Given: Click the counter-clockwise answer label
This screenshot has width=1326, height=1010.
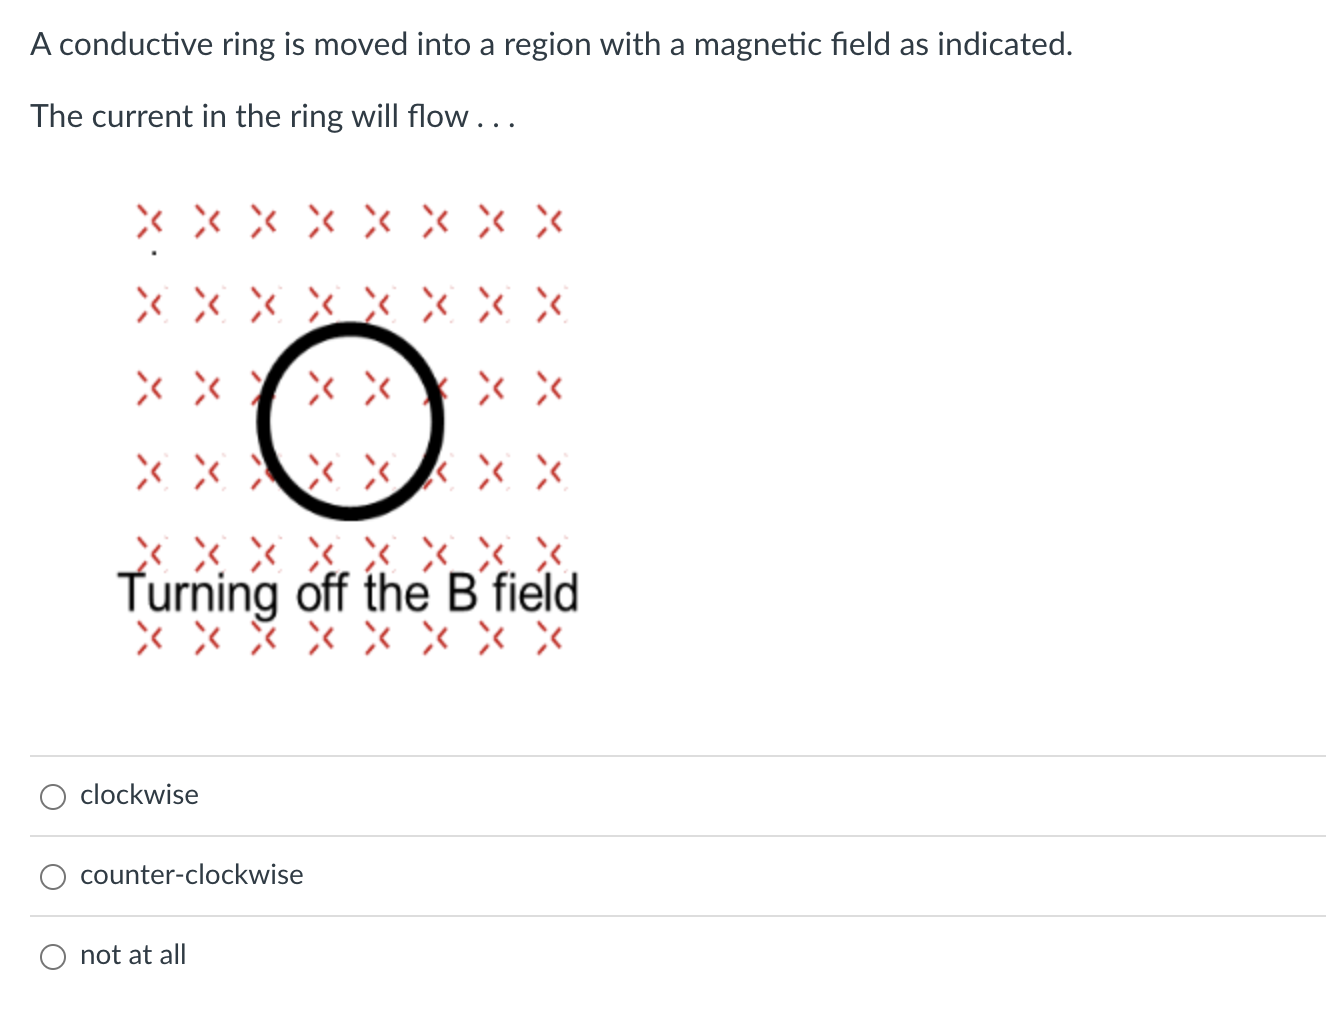Looking at the screenshot, I should tap(191, 875).
